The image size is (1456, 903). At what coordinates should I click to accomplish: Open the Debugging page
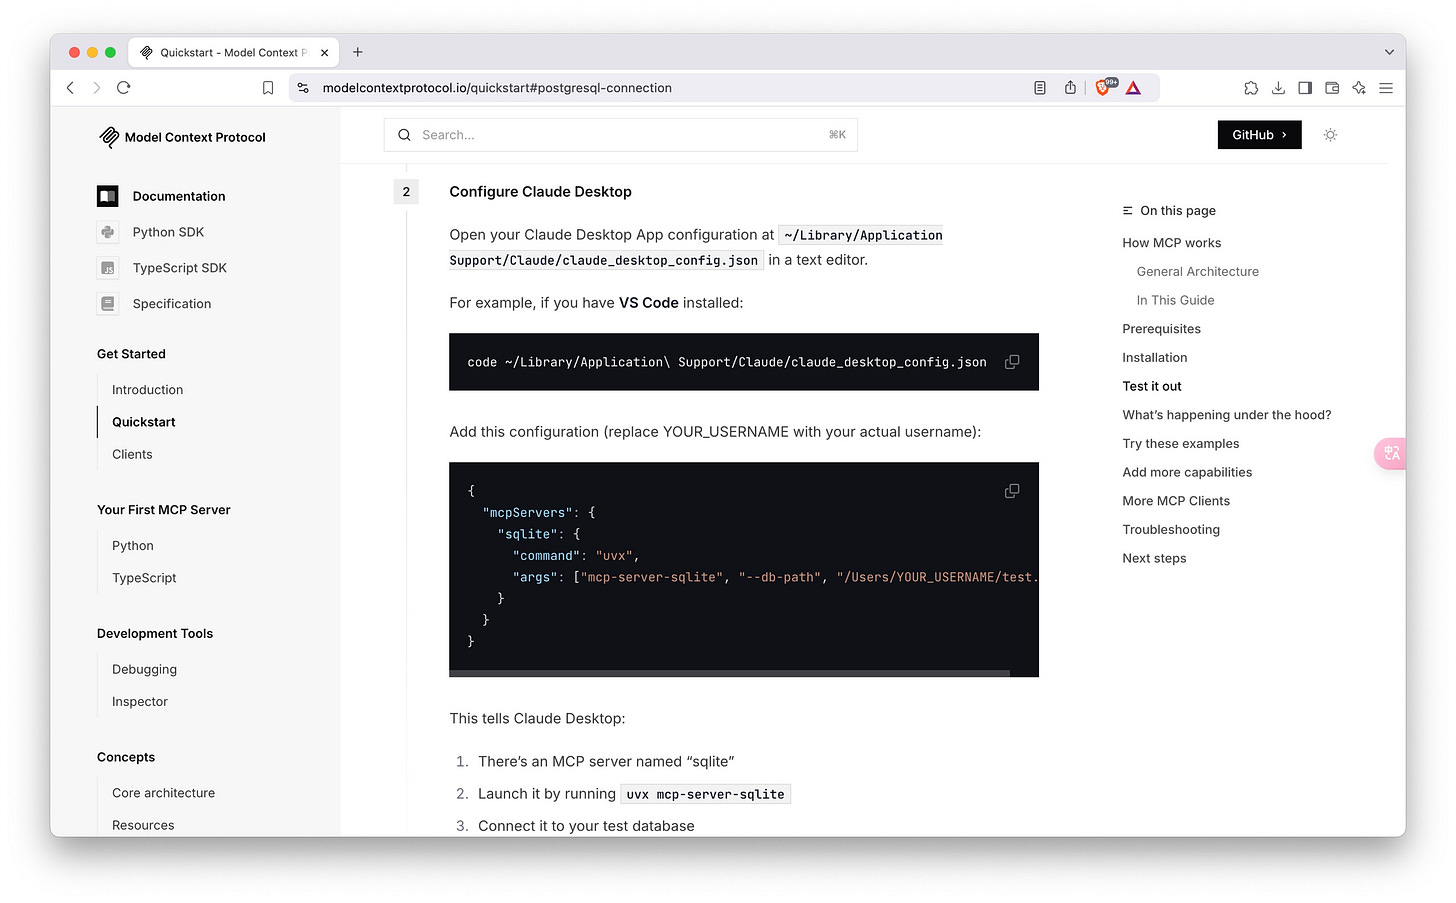144,670
